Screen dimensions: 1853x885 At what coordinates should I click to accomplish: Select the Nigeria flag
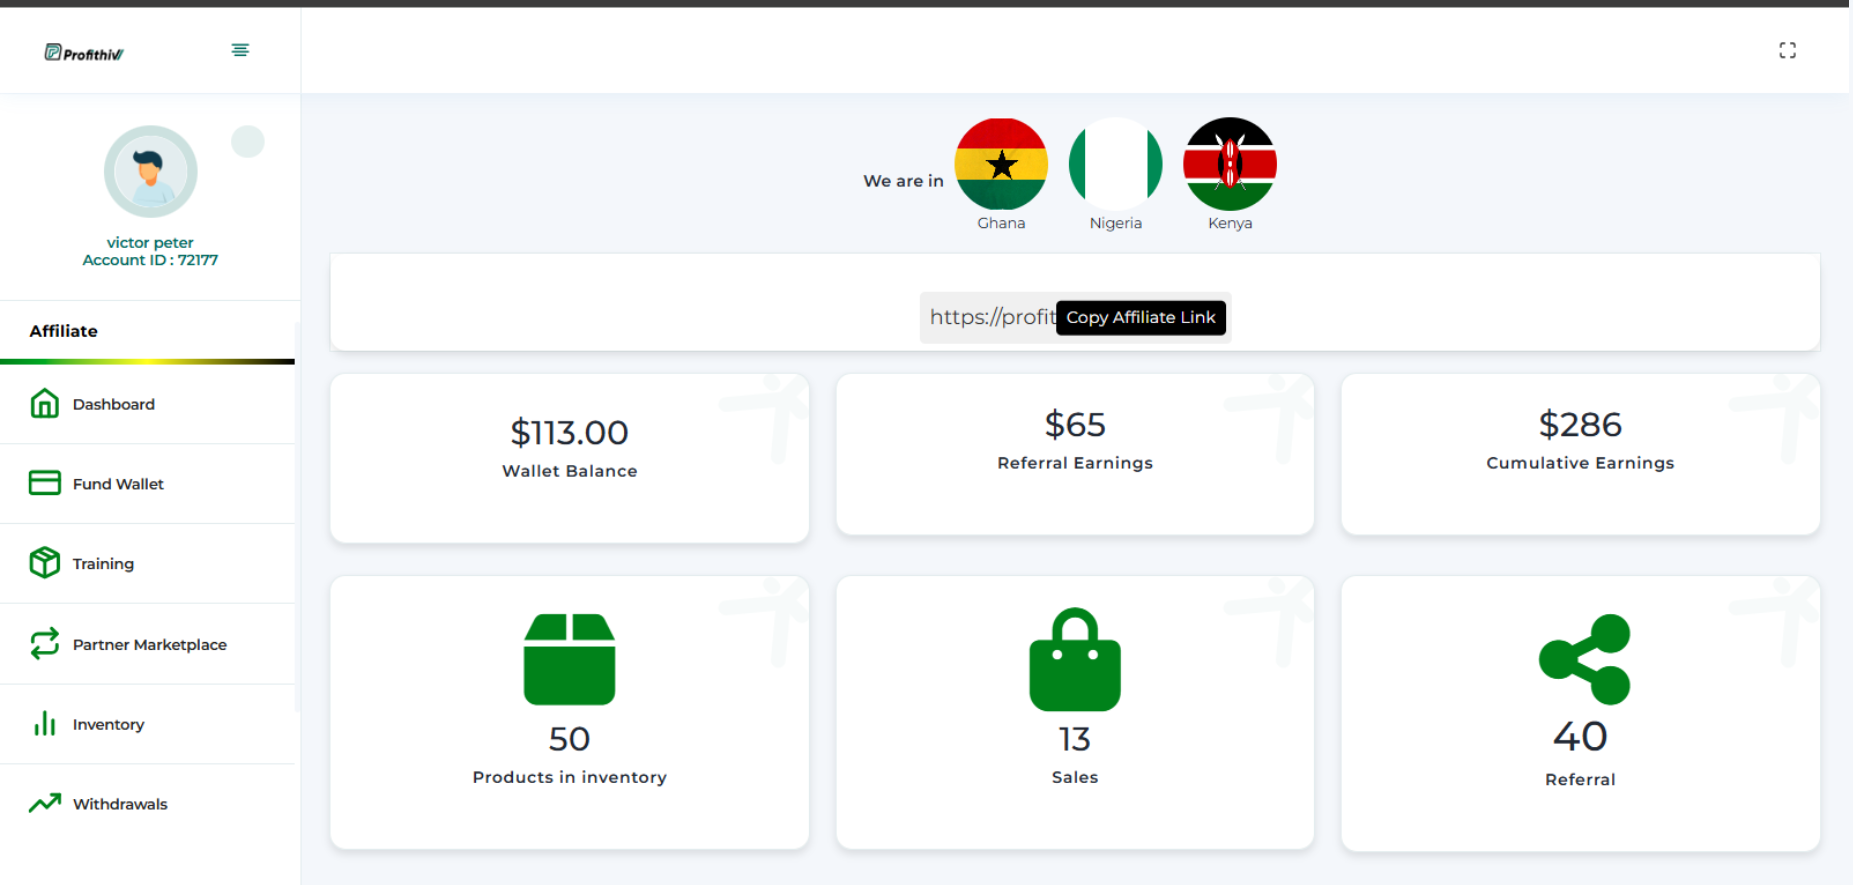coord(1116,164)
